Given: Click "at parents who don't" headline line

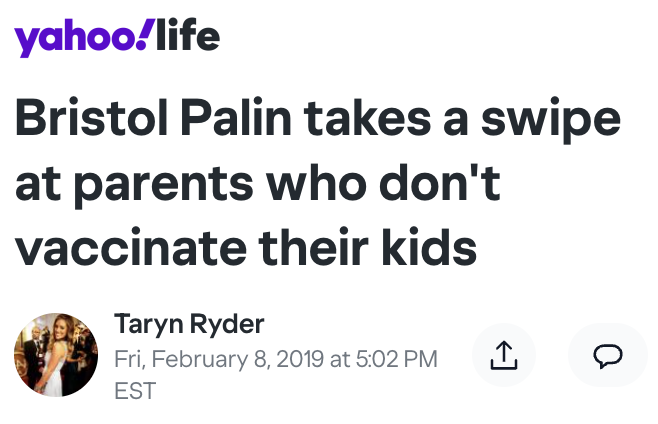Looking at the screenshot, I should point(257,185).
